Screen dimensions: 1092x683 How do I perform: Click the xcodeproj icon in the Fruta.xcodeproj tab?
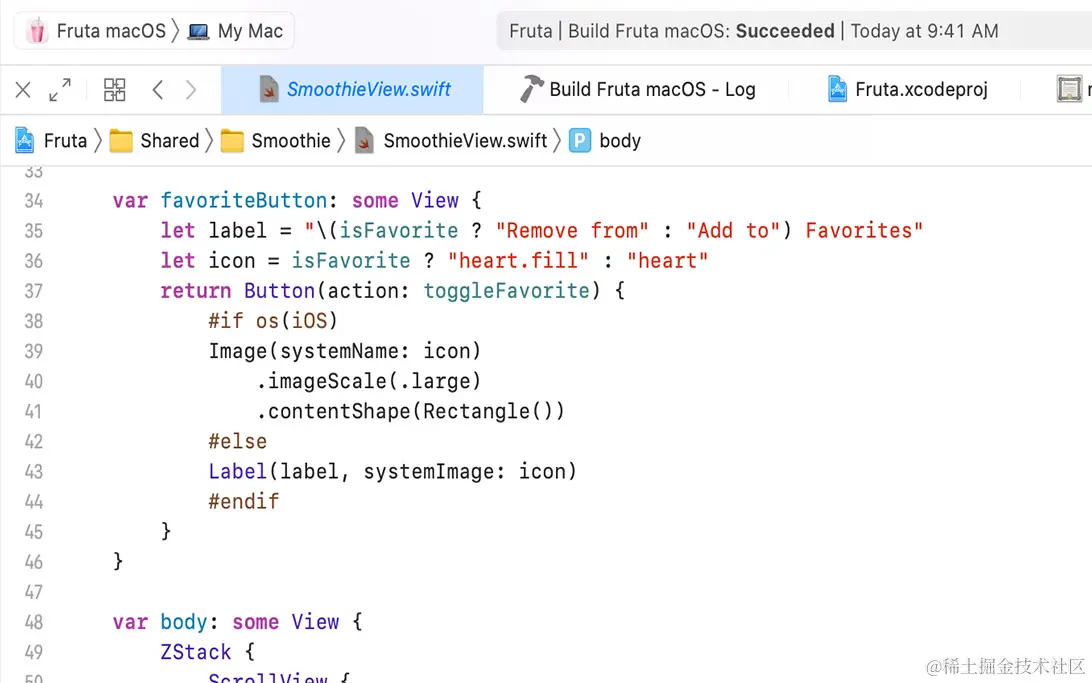pos(837,89)
